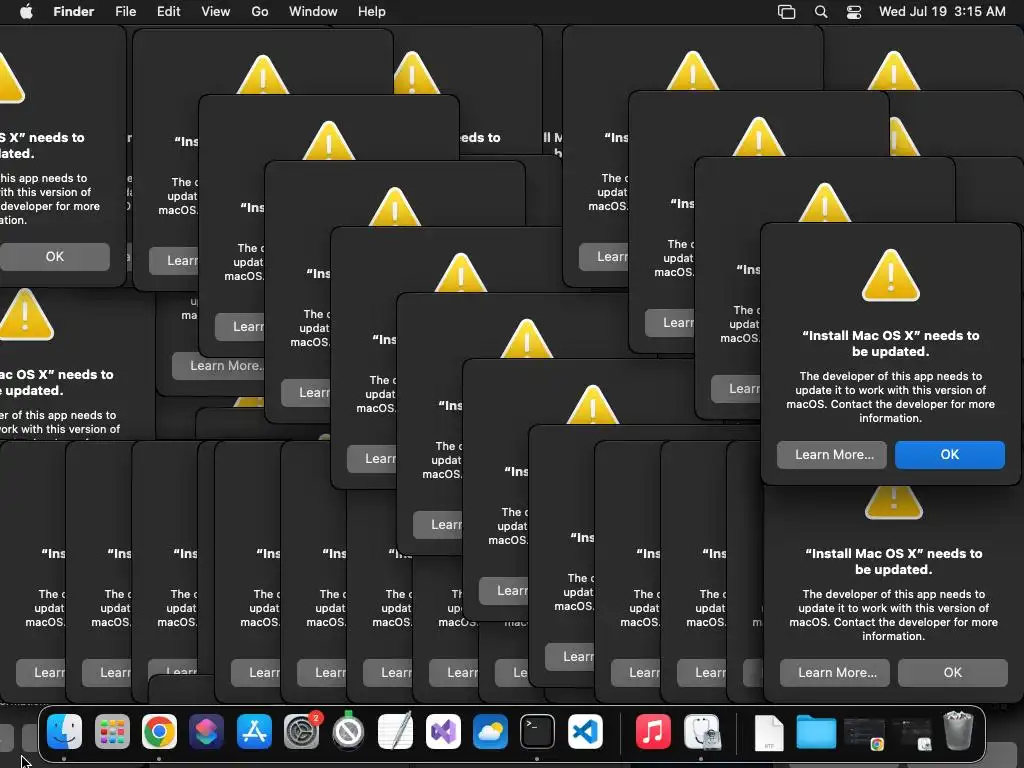Click the fully visible Learn More behind cascaded dialogs
Viewport: 1024px width, 768px height.
pos(217,366)
